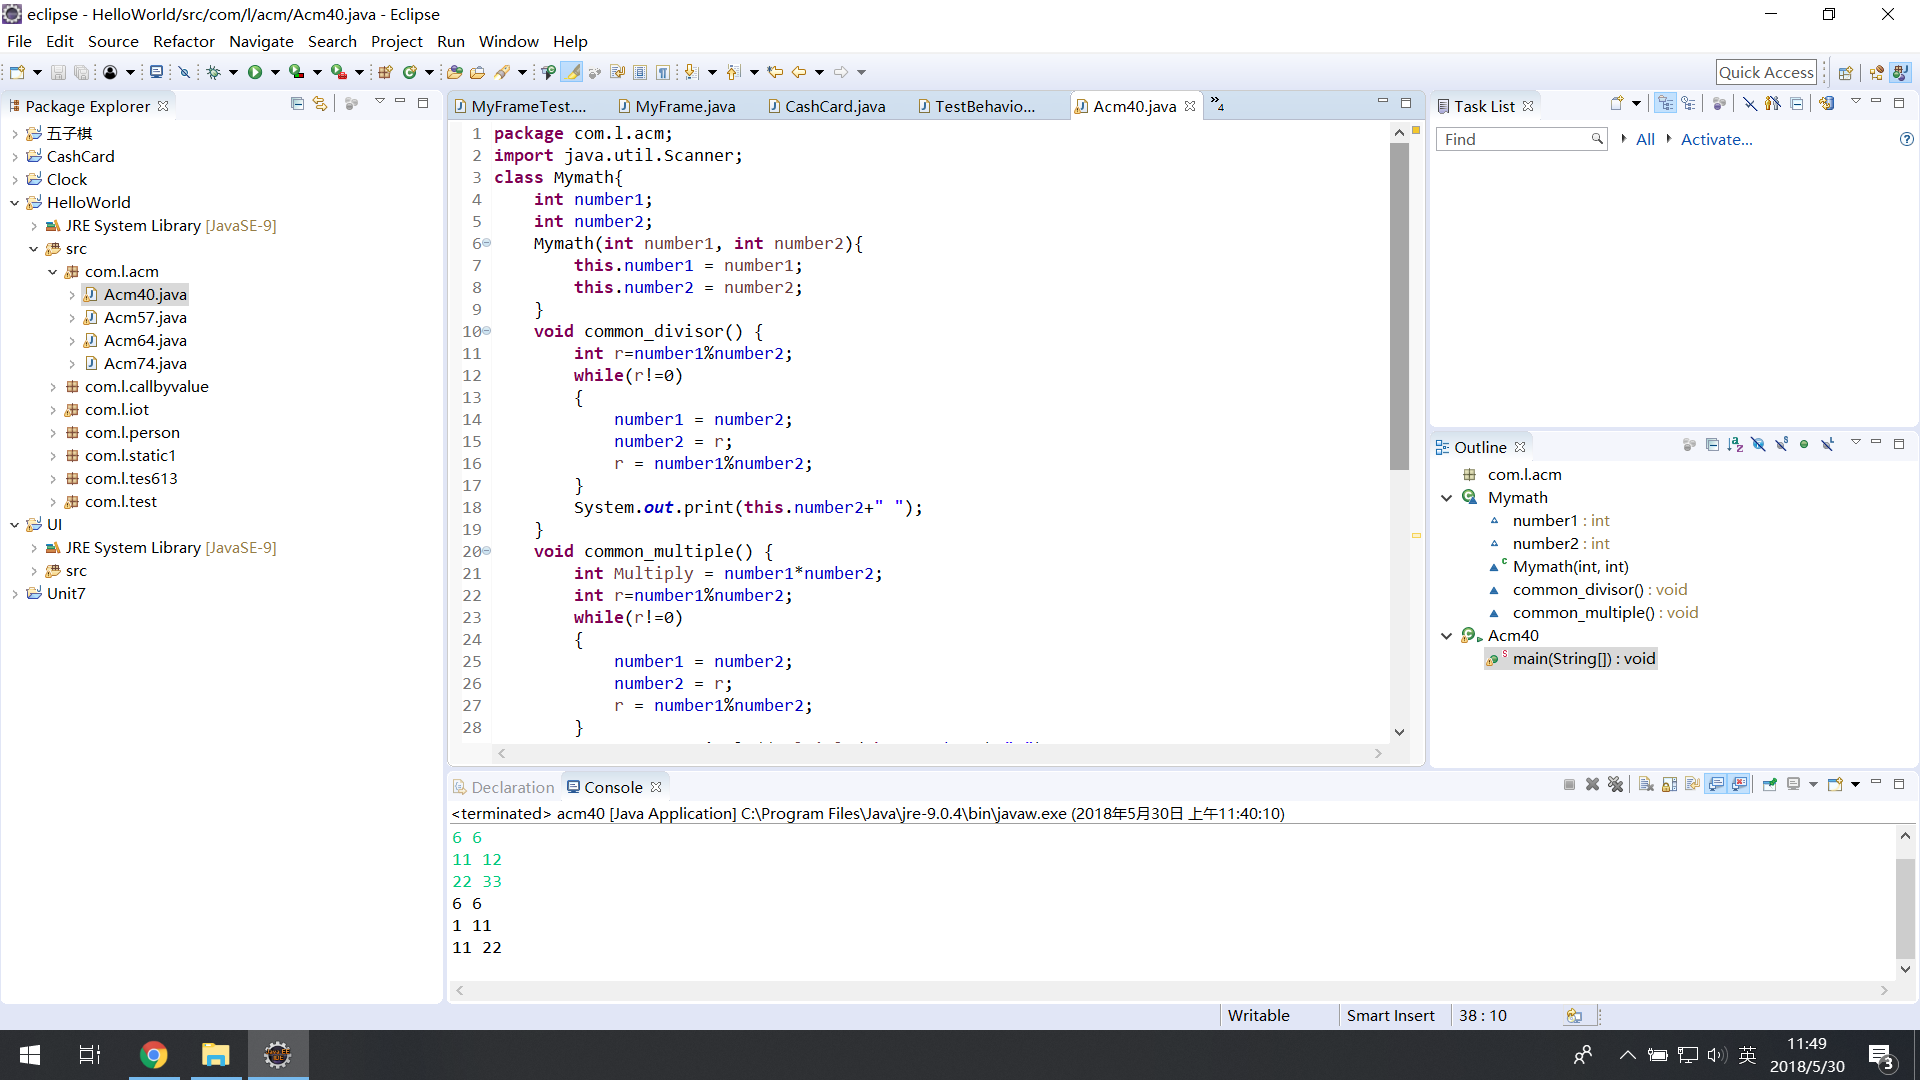Expand the CashCard project
This screenshot has height=1080, width=1920.
[15, 157]
